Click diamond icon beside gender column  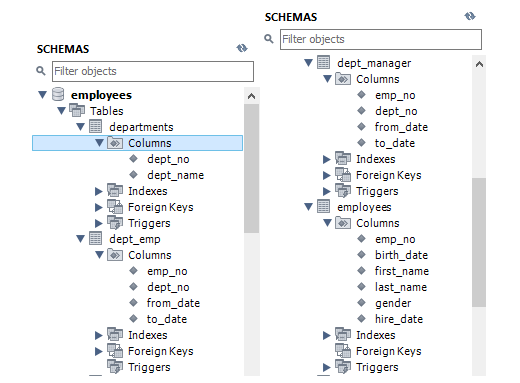(362, 302)
